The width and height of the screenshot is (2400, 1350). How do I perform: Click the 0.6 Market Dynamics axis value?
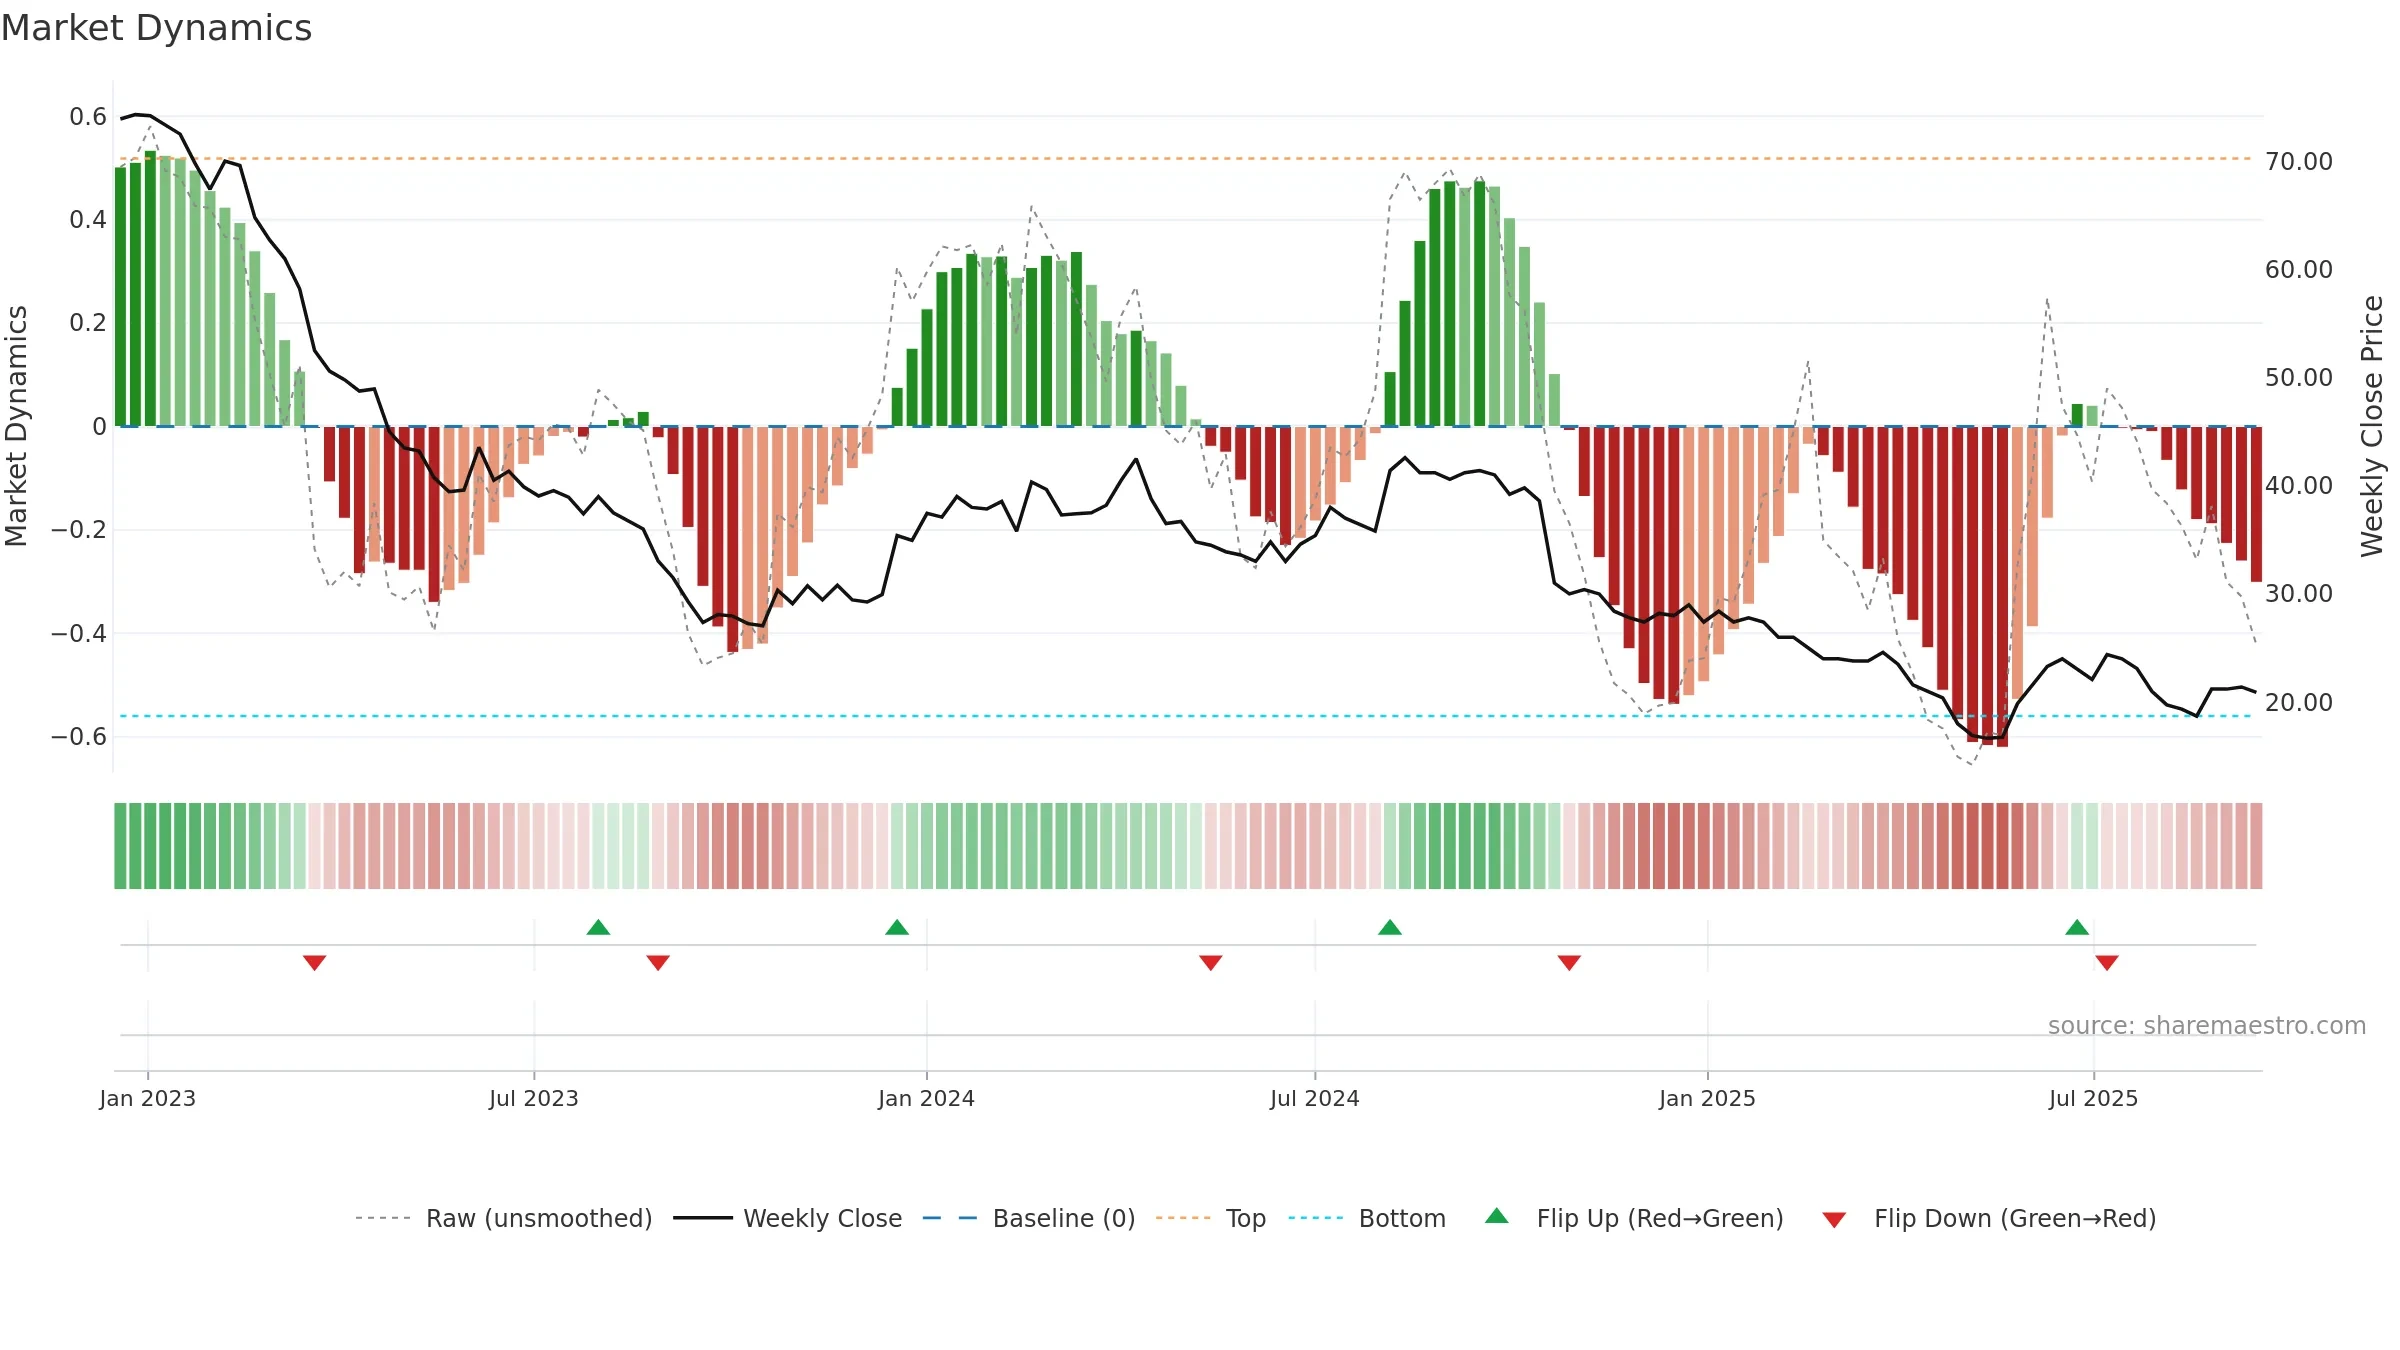pyautogui.click(x=88, y=117)
